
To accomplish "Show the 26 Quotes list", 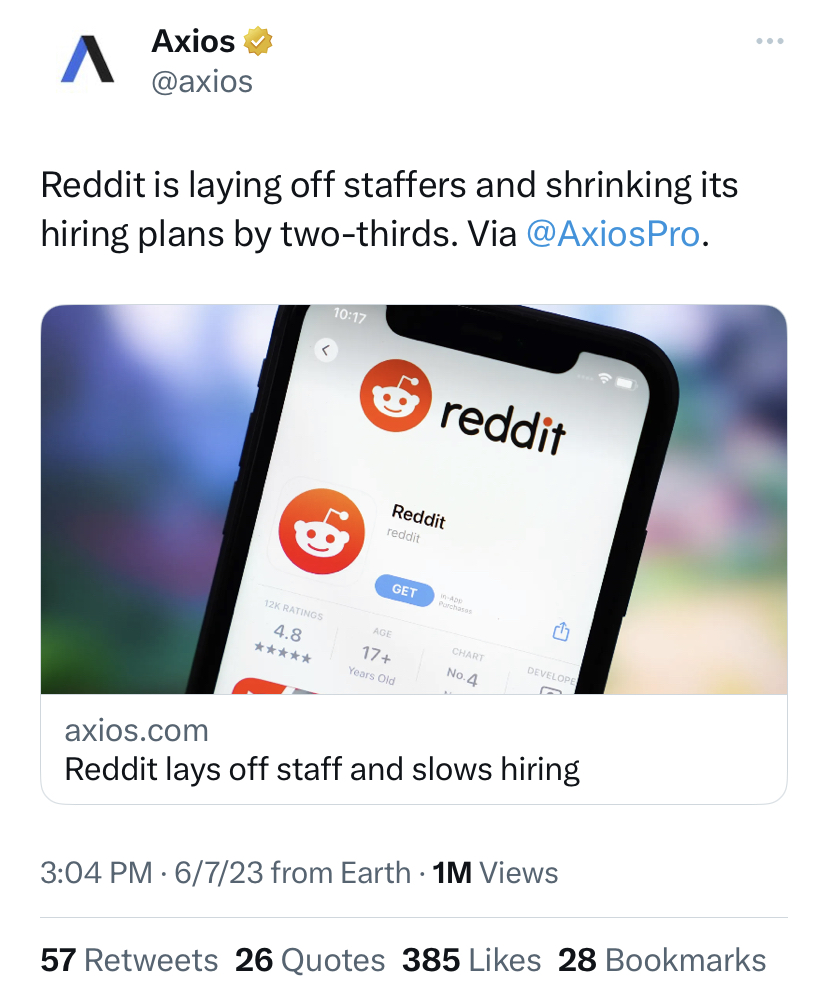I will point(310,960).
